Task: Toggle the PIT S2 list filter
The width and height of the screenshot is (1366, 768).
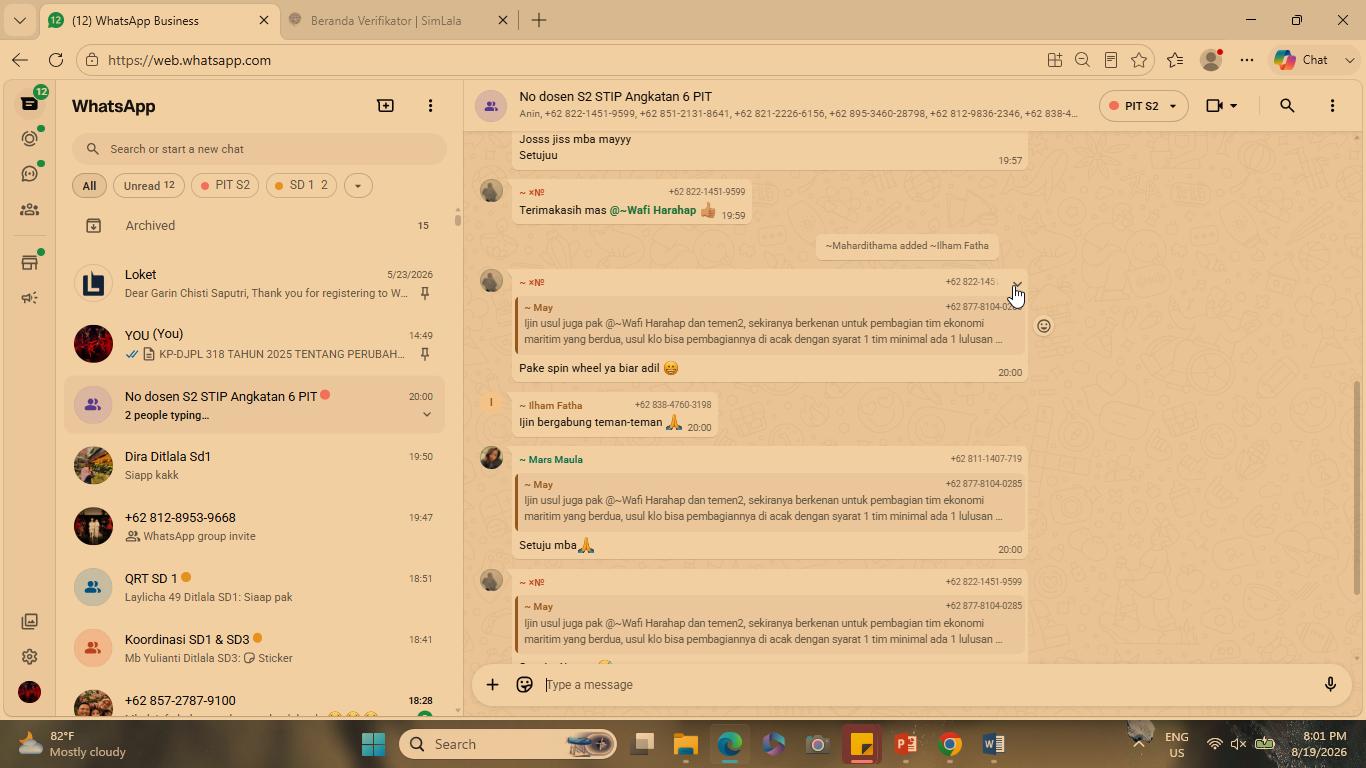Action: click(225, 185)
